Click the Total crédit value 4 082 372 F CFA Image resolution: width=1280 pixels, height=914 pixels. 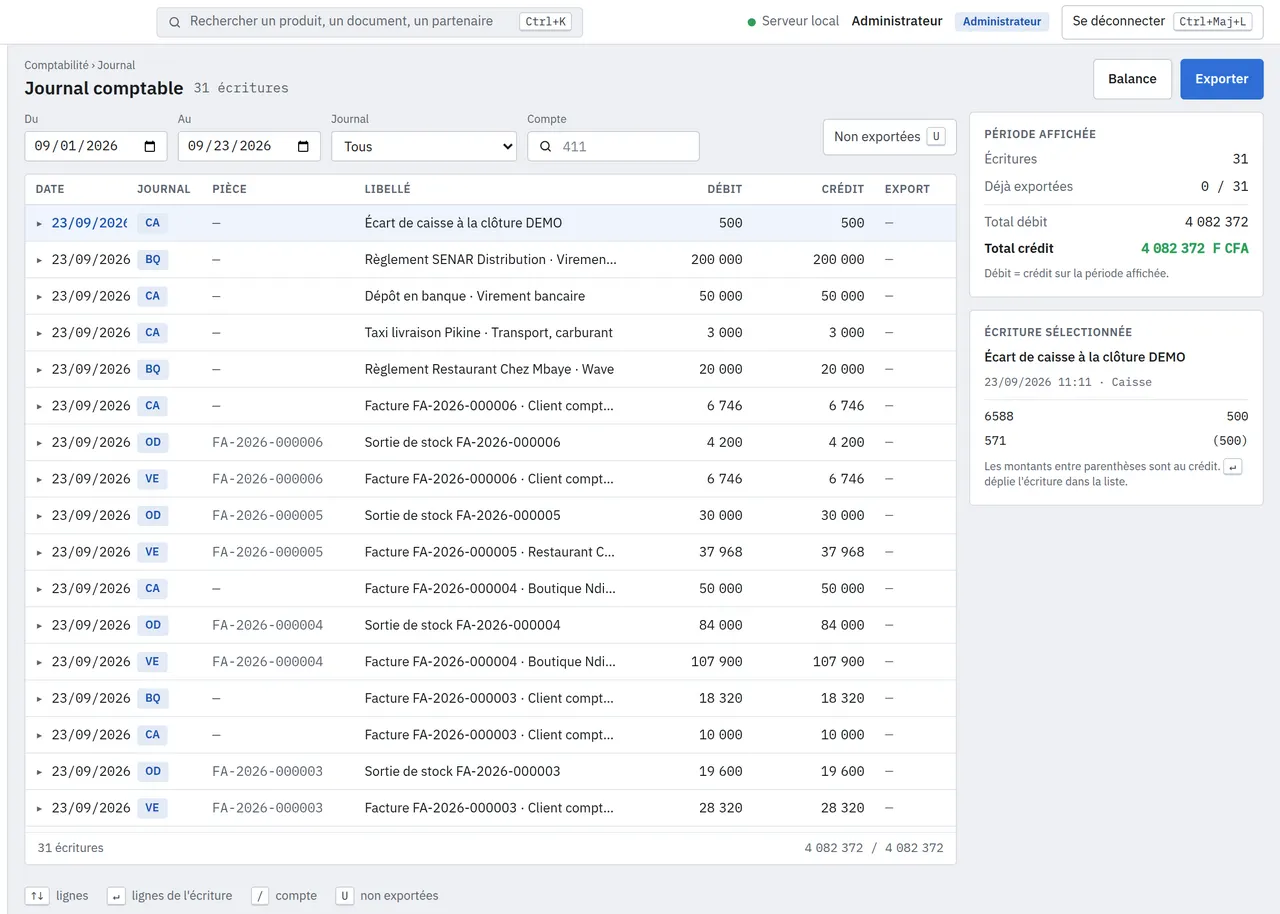pyautogui.click(x=1195, y=248)
